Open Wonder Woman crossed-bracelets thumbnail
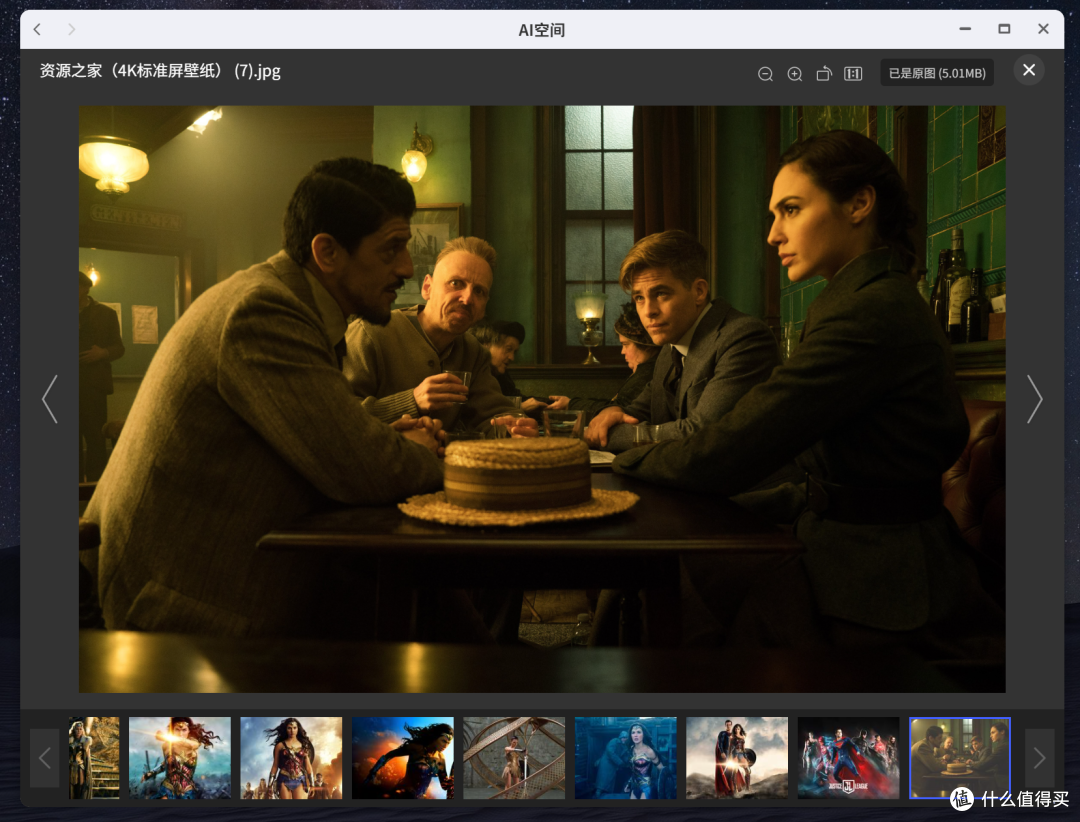The image size is (1080, 822). point(180,758)
